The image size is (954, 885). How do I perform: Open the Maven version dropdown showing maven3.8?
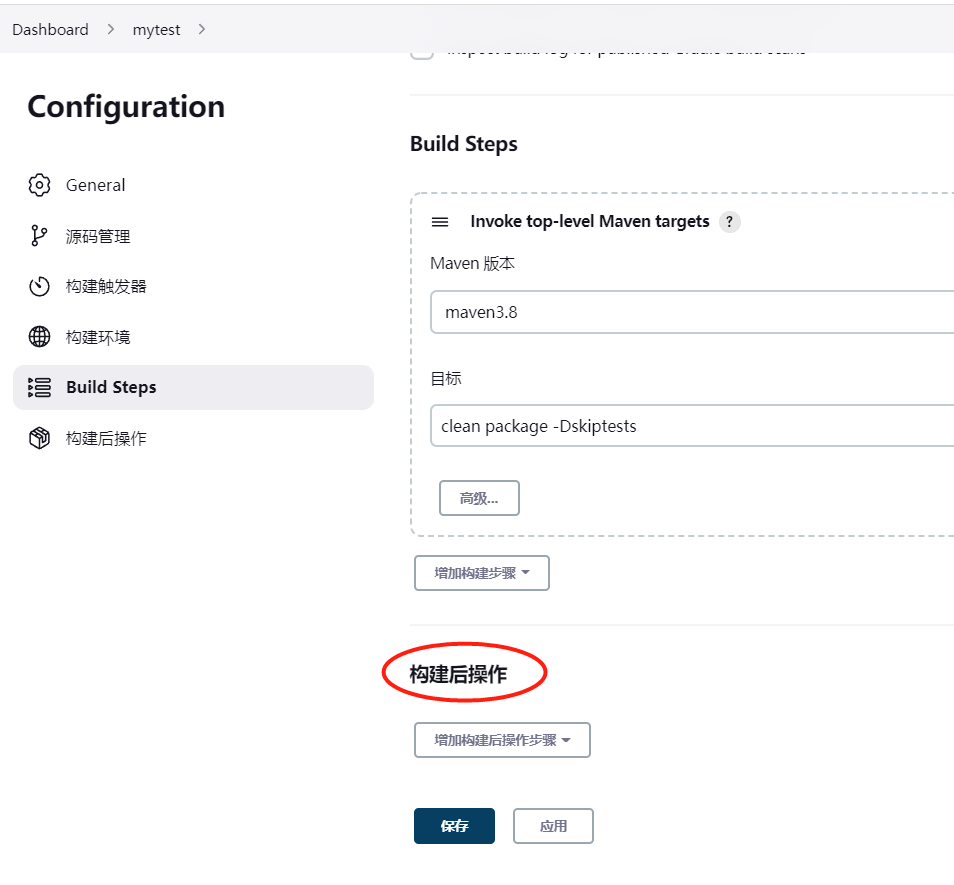coord(692,312)
